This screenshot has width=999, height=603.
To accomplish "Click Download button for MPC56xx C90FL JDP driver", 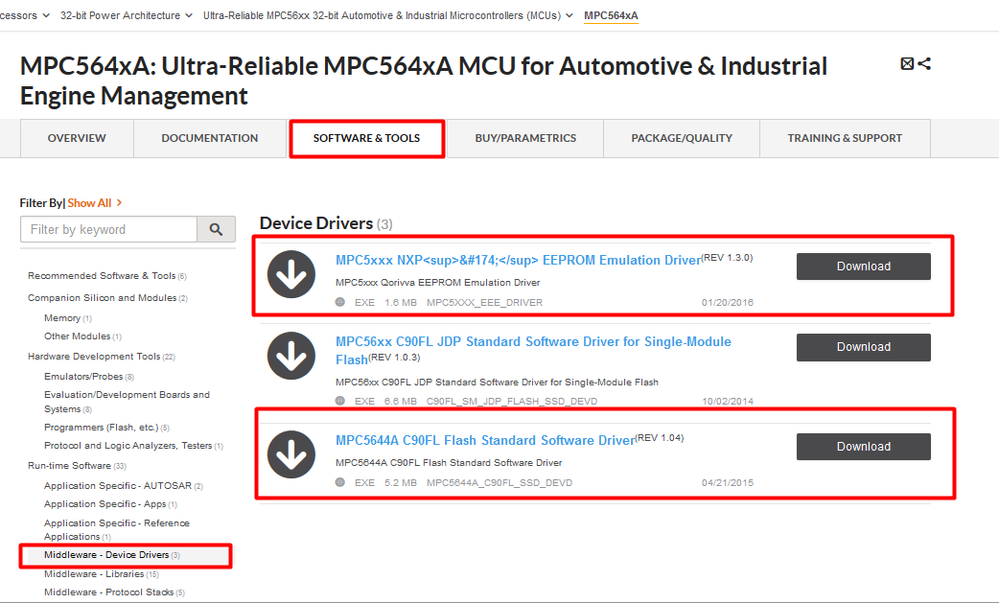I will pyautogui.click(x=863, y=347).
